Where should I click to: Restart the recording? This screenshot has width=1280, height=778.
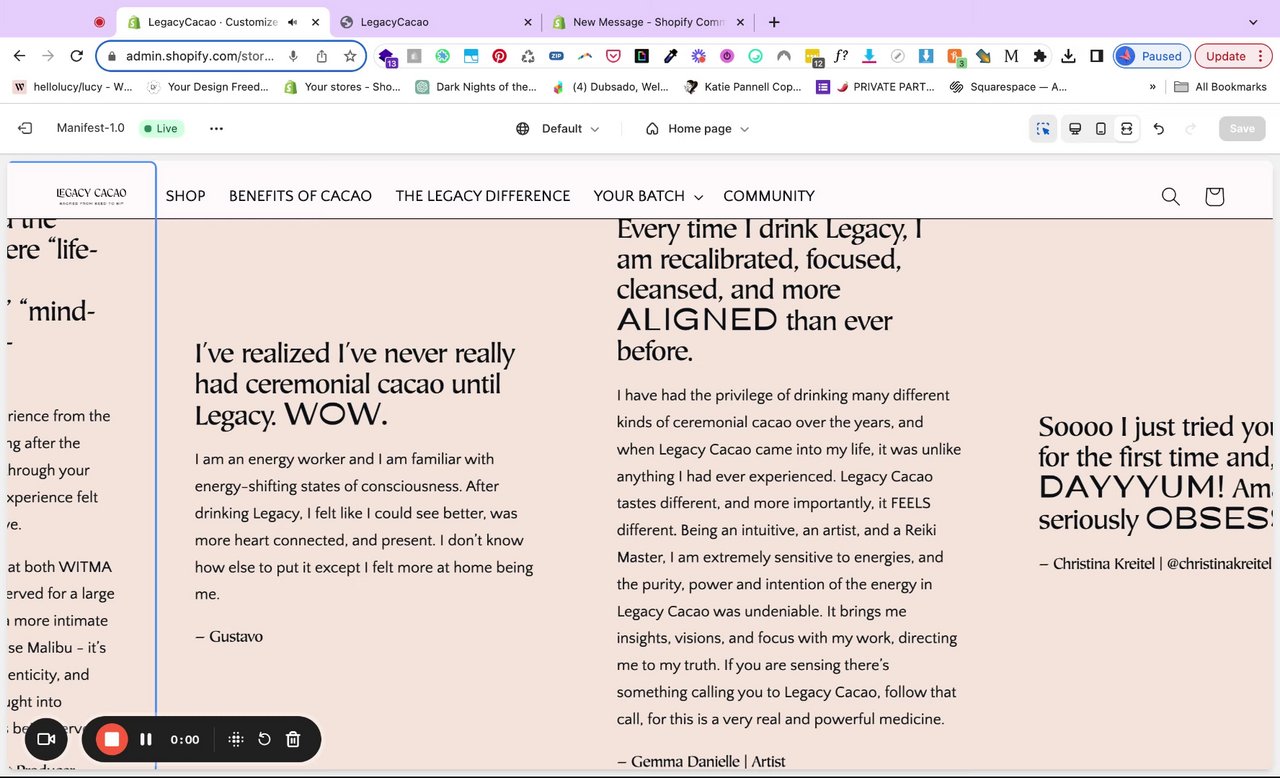click(264, 739)
